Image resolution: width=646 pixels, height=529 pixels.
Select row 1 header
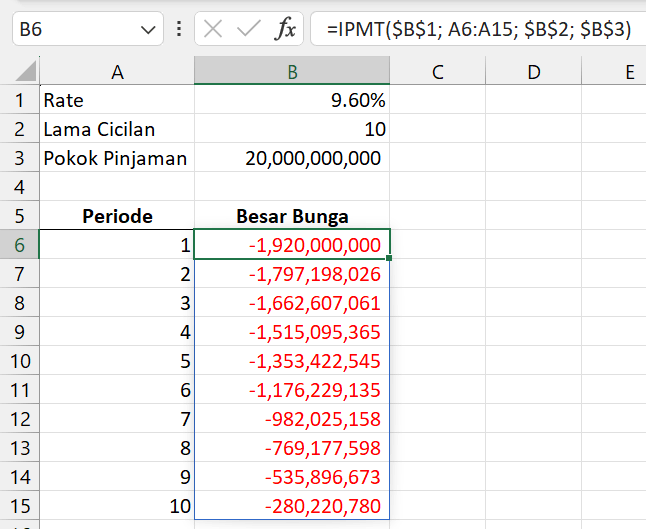coord(19,100)
